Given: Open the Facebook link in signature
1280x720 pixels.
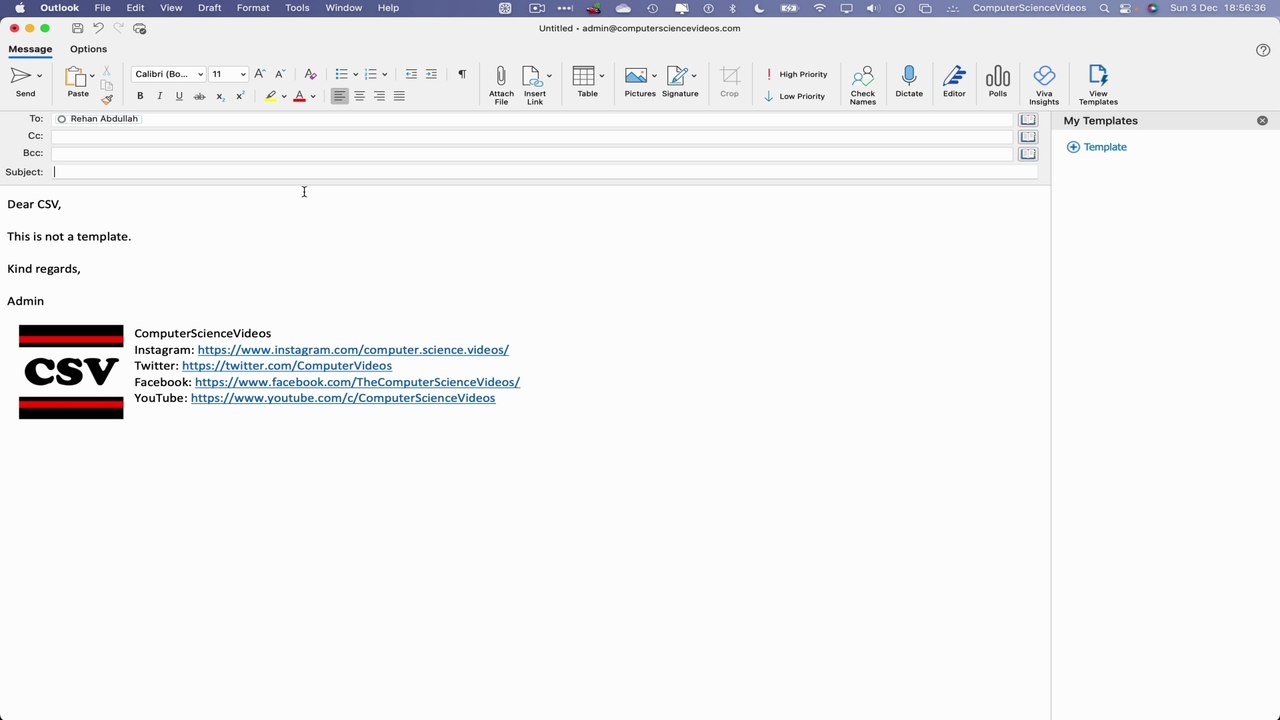Looking at the screenshot, I should click(357, 382).
